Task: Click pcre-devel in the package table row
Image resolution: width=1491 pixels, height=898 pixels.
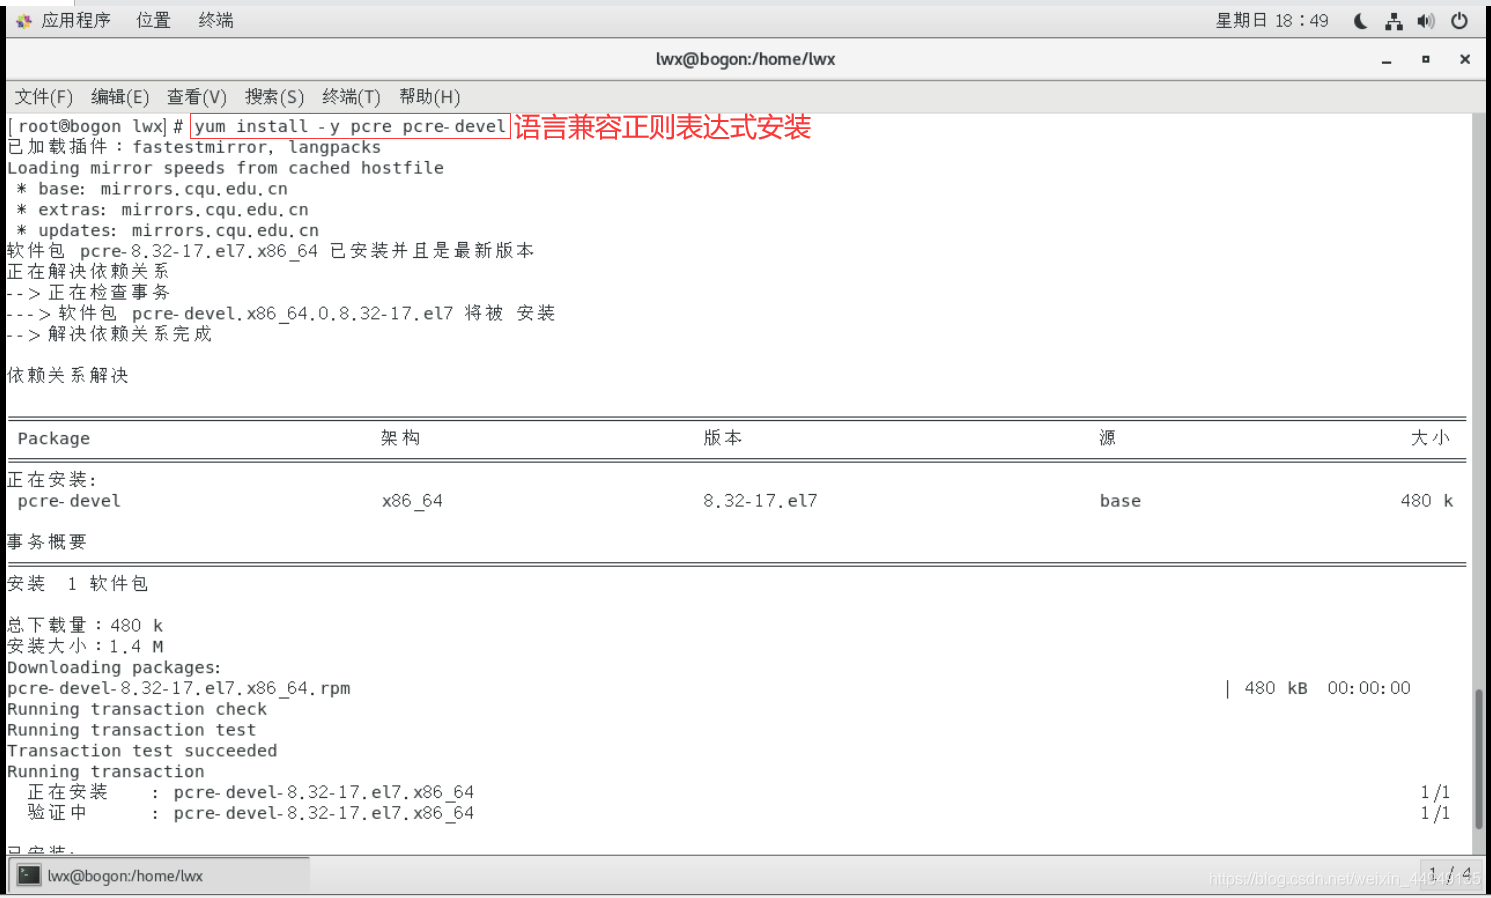Action: click(x=69, y=501)
